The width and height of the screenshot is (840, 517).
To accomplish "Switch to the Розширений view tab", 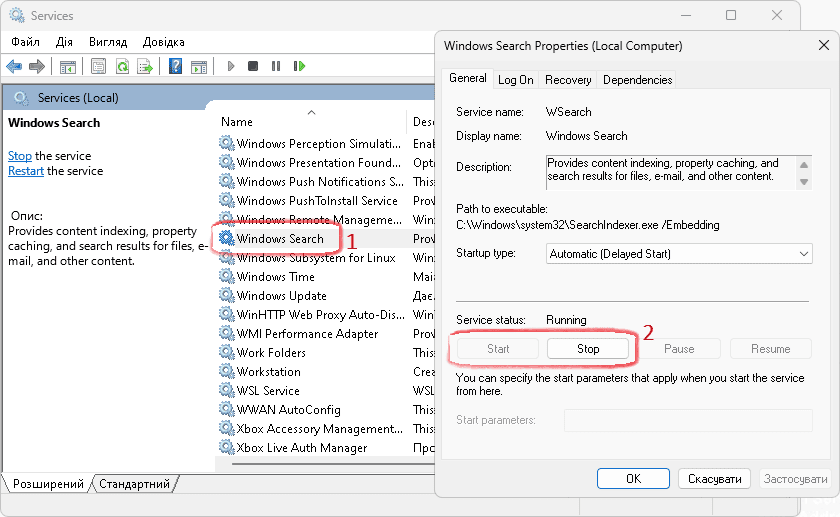I will 48,484.
